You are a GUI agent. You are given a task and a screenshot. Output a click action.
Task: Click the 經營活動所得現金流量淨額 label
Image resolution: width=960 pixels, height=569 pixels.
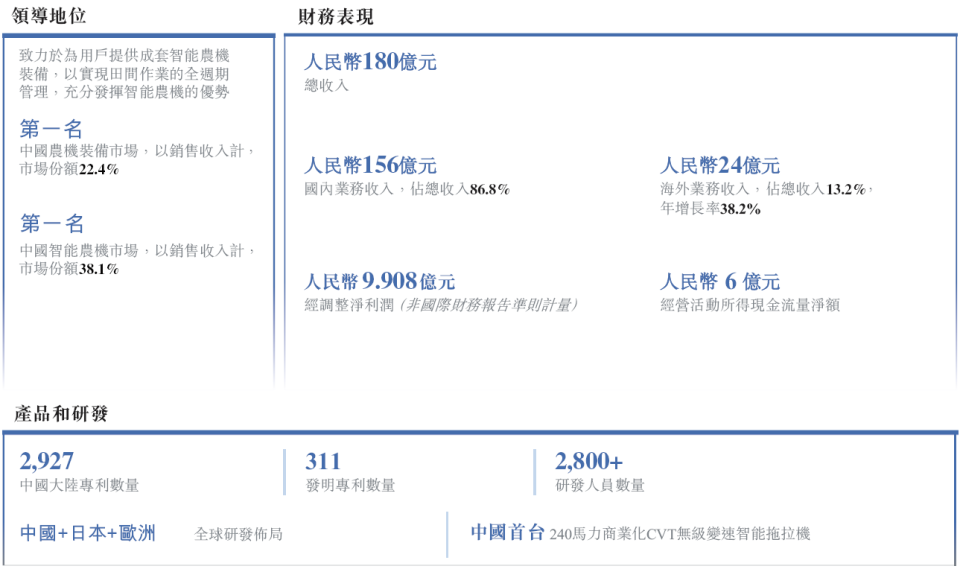(750, 305)
